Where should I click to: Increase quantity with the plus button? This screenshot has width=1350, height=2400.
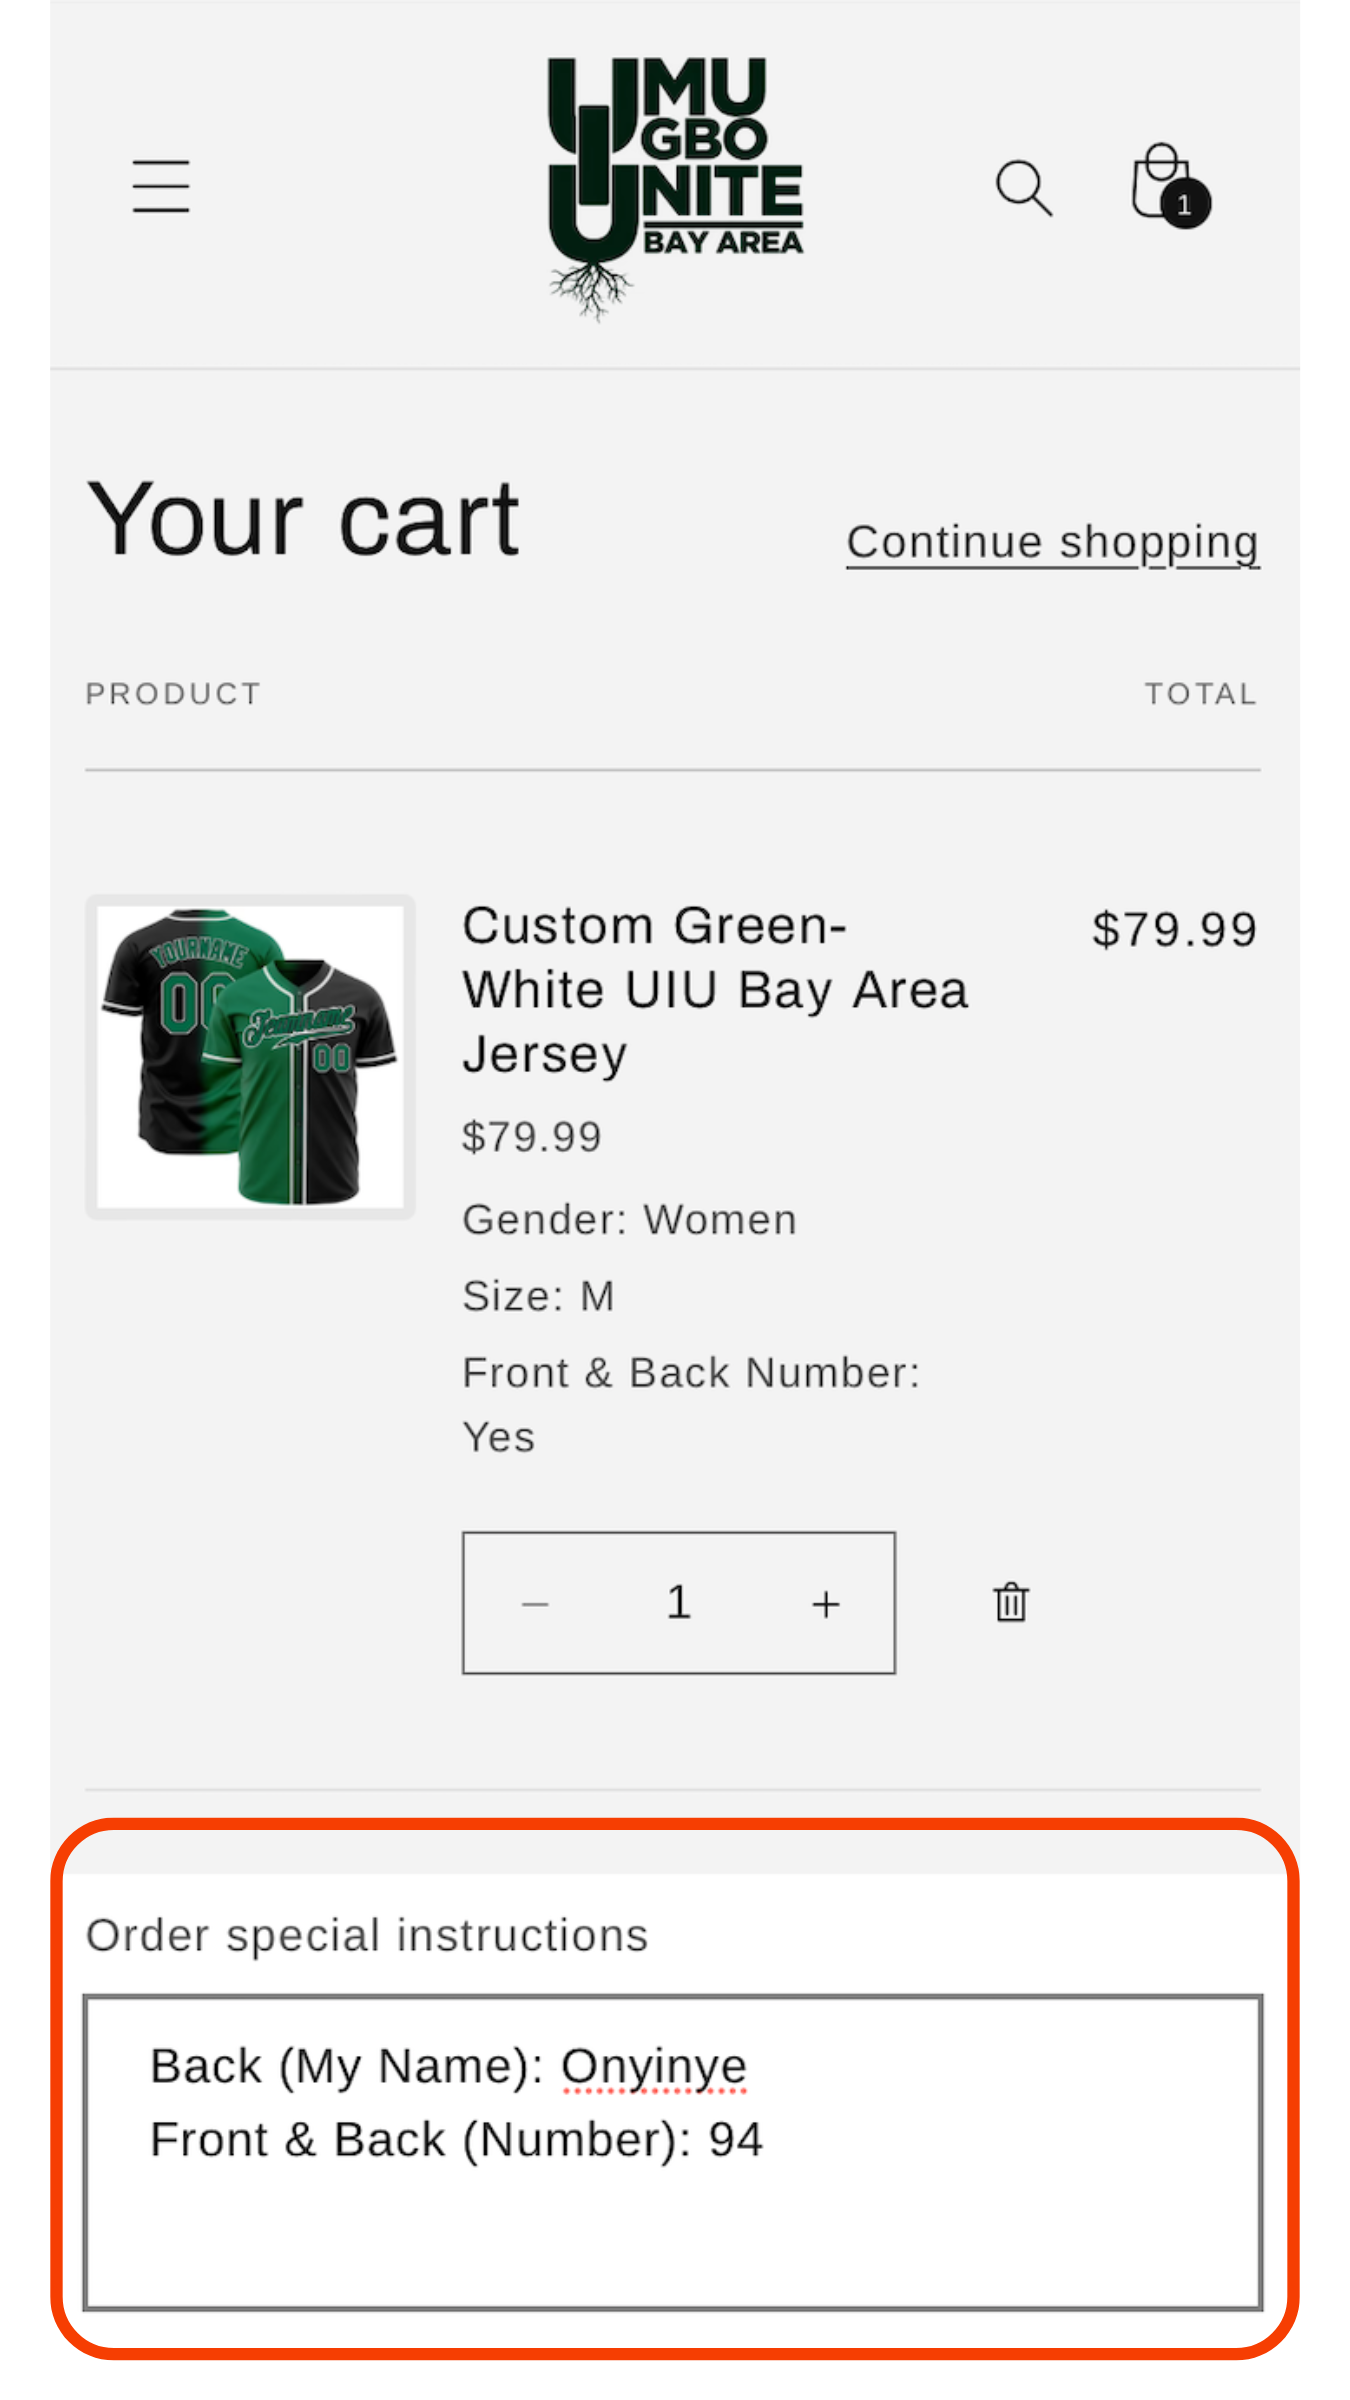825,1604
